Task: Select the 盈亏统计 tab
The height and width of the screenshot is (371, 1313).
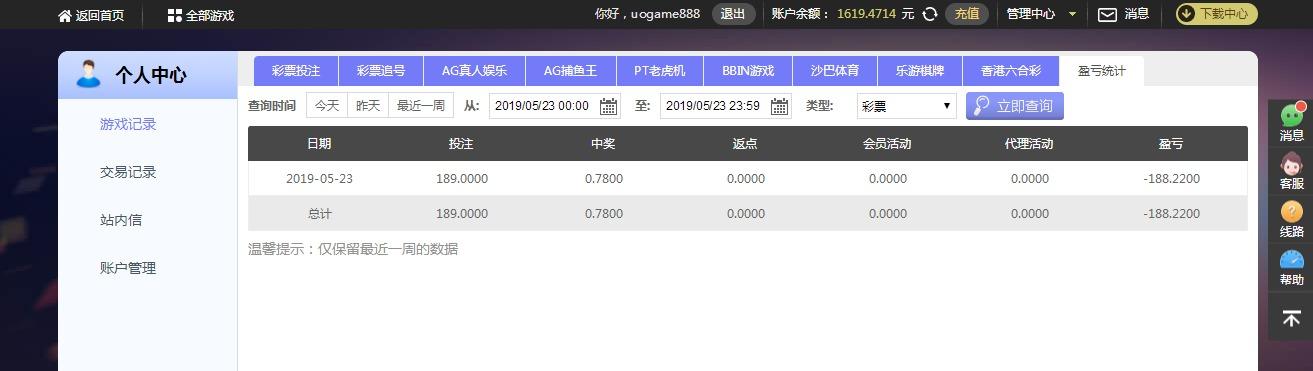Action: 1101,71
